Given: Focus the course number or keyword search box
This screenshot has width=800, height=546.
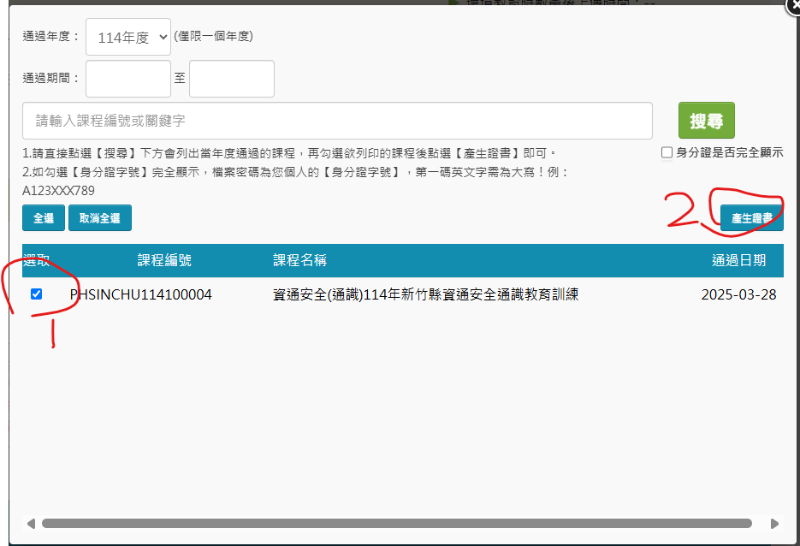Looking at the screenshot, I should pyautogui.click(x=337, y=121).
